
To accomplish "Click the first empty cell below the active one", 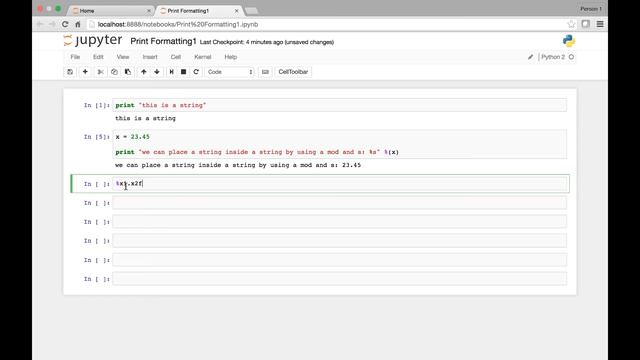I will (340, 203).
